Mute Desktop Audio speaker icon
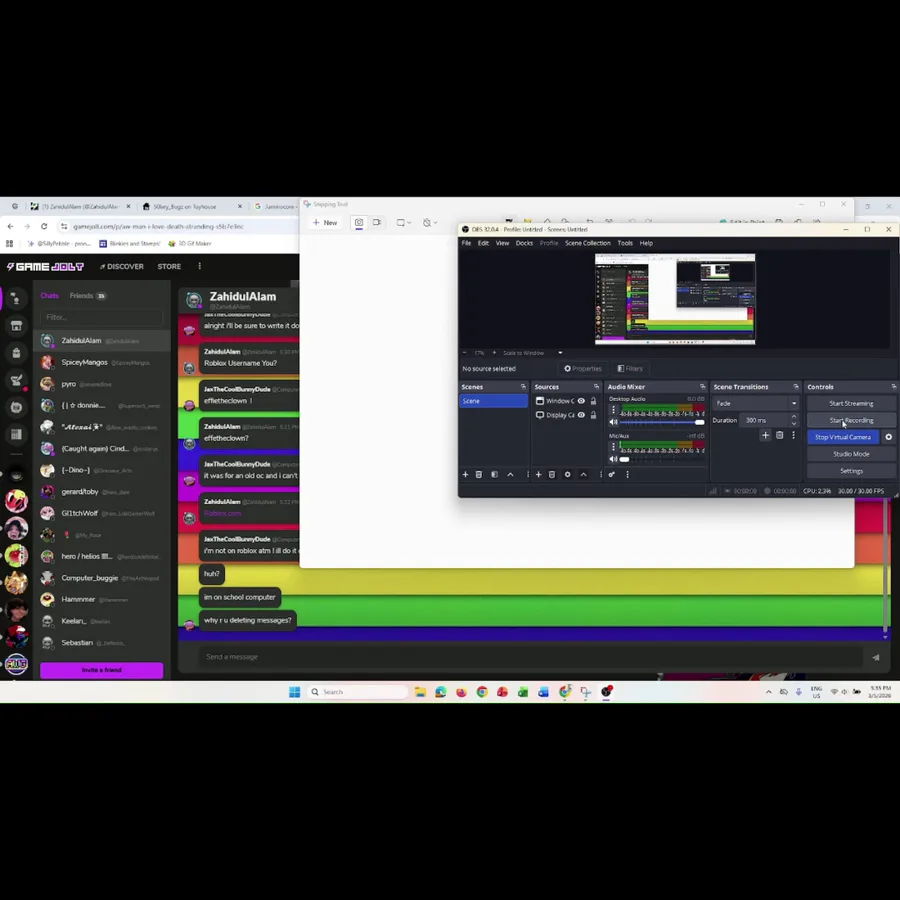The image size is (900, 900). pos(614,422)
